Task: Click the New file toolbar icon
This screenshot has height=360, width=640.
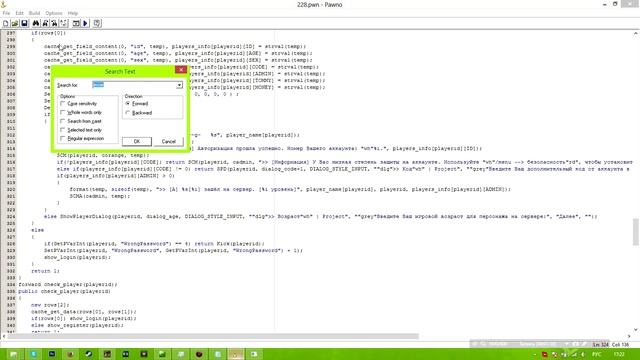Action: pos(6,23)
